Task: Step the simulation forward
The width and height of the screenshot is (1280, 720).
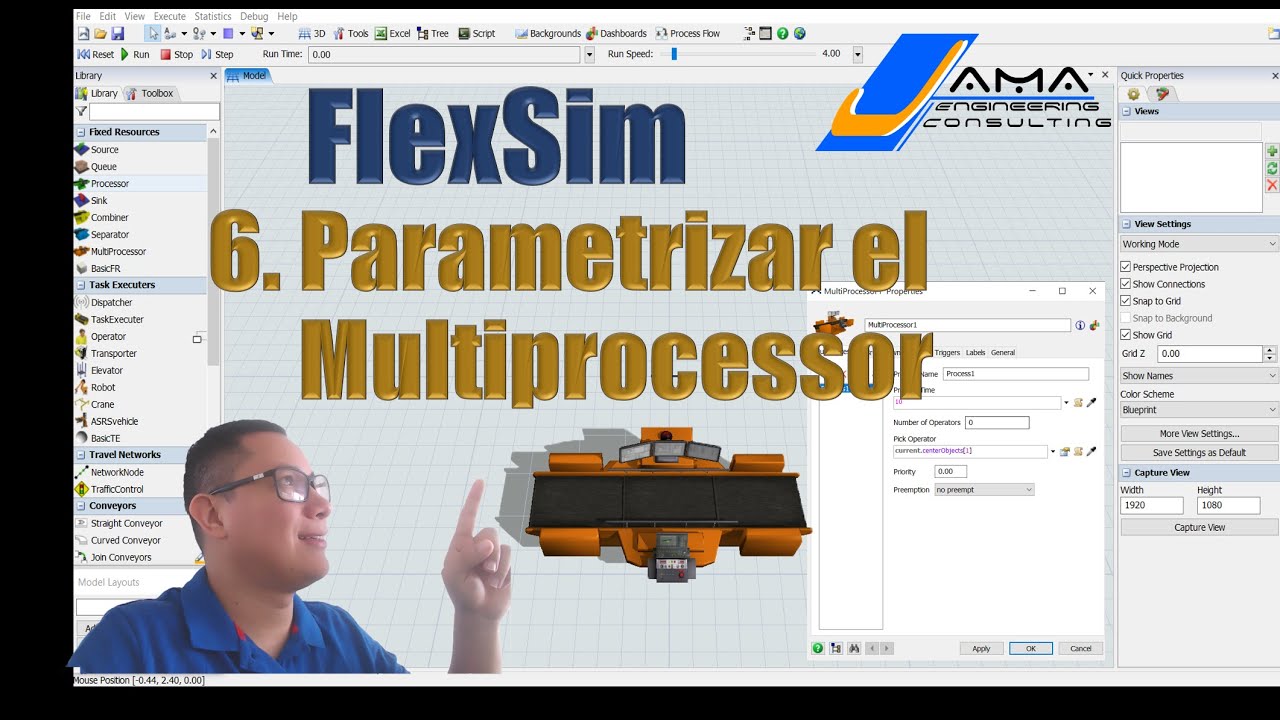Action: [x=217, y=54]
